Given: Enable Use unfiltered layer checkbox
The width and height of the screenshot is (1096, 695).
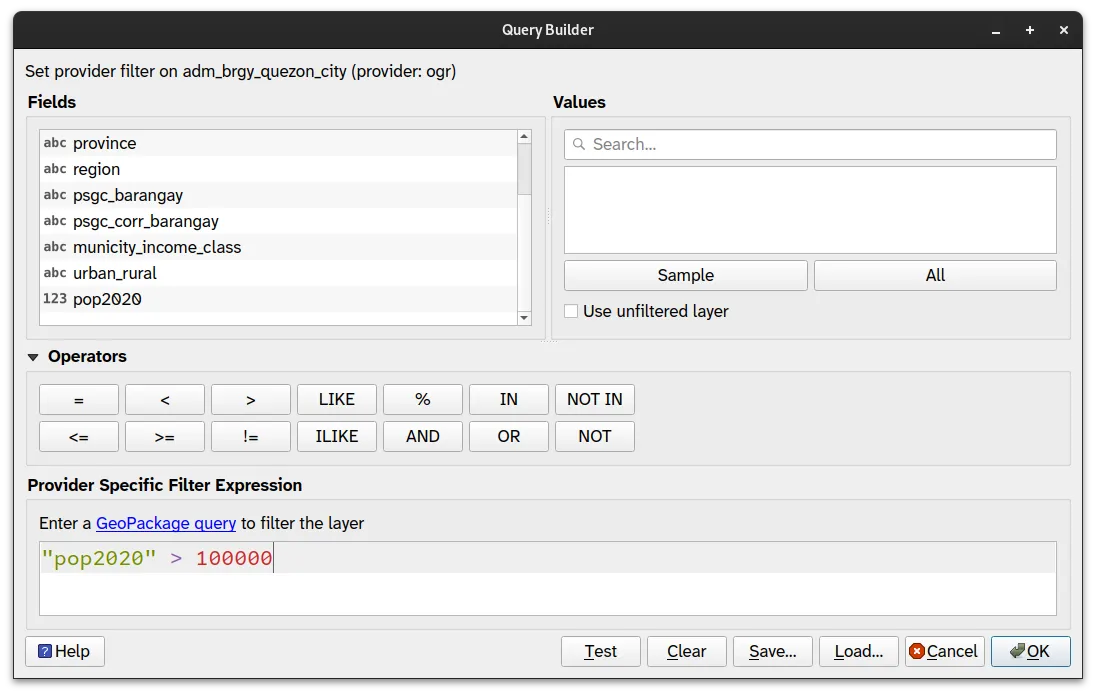Looking at the screenshot, I should (x=571, y=311).
